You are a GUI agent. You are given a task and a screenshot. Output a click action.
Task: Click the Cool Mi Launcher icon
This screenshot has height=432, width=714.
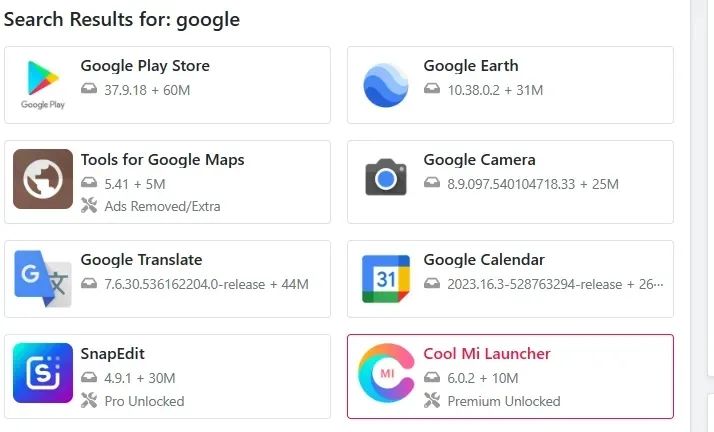pos(386,373)
